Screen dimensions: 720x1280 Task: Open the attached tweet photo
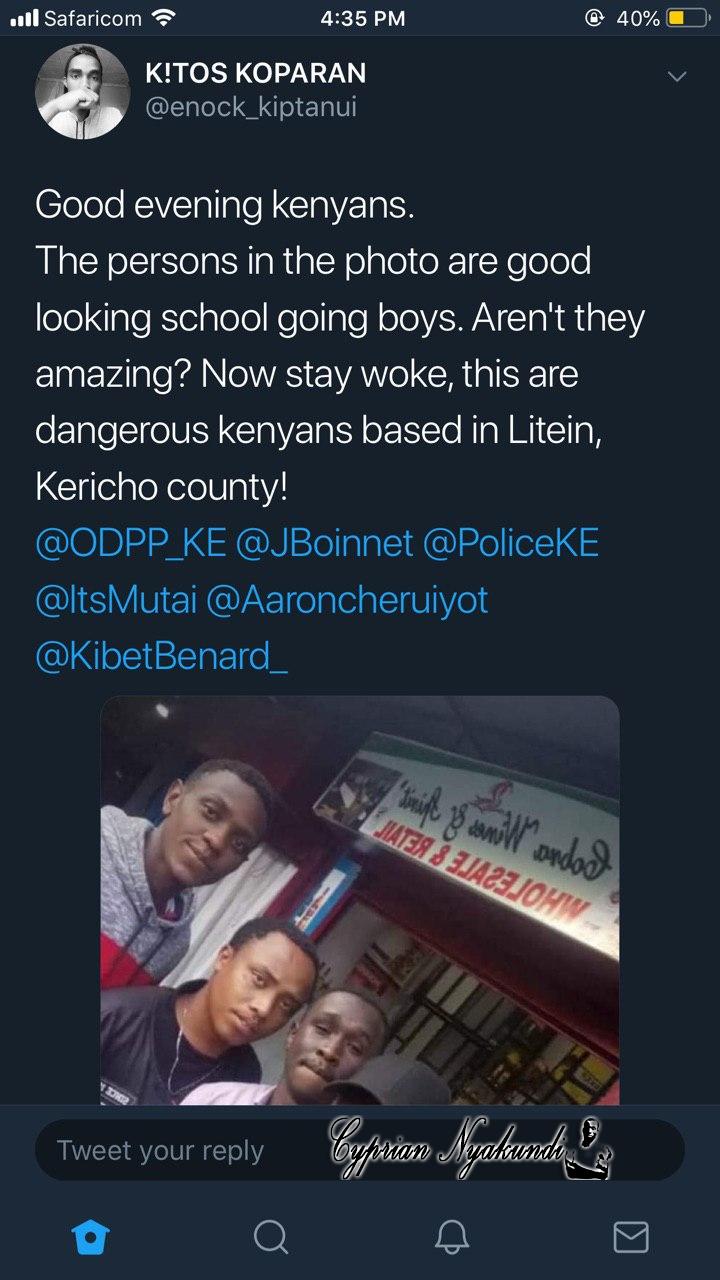point(360,900)
